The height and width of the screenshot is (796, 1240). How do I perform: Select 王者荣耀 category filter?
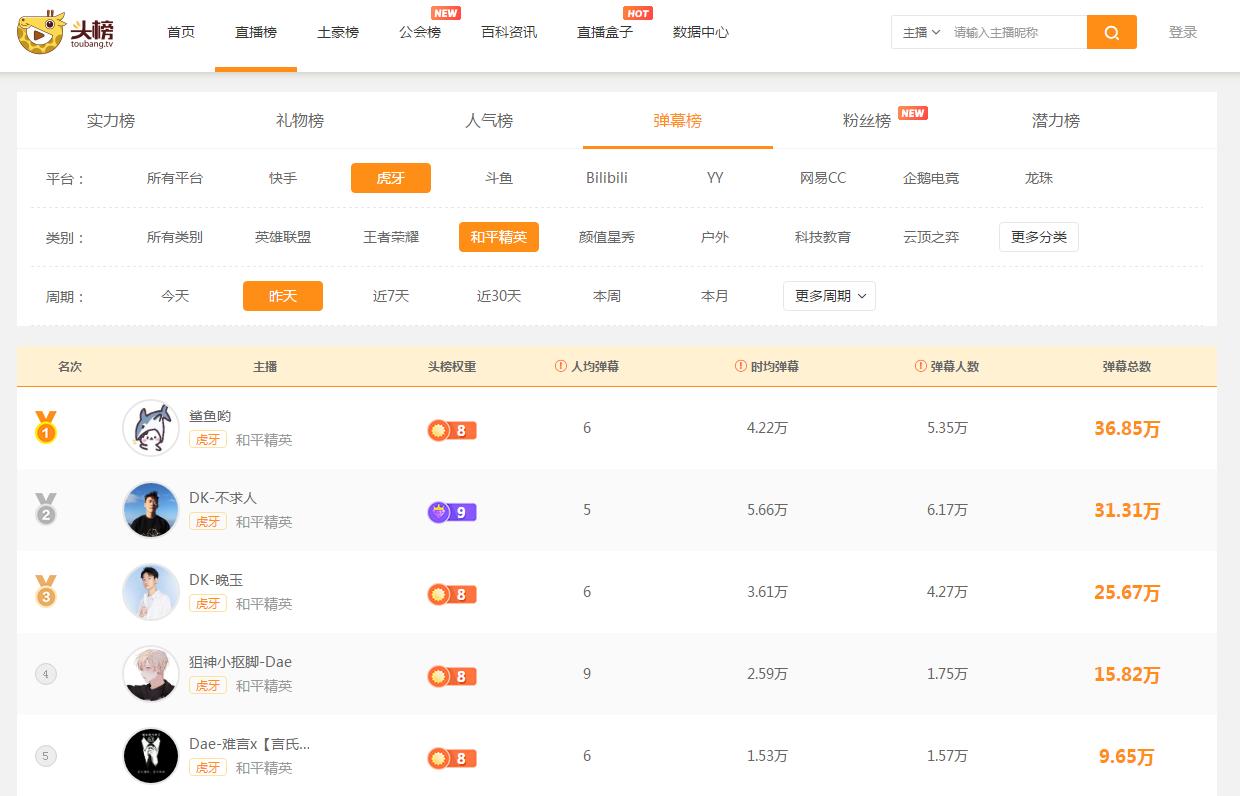point(391,237)
